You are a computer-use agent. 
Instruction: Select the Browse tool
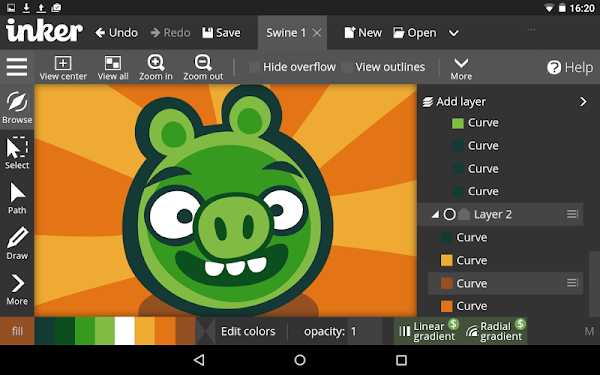pos(17,107)
